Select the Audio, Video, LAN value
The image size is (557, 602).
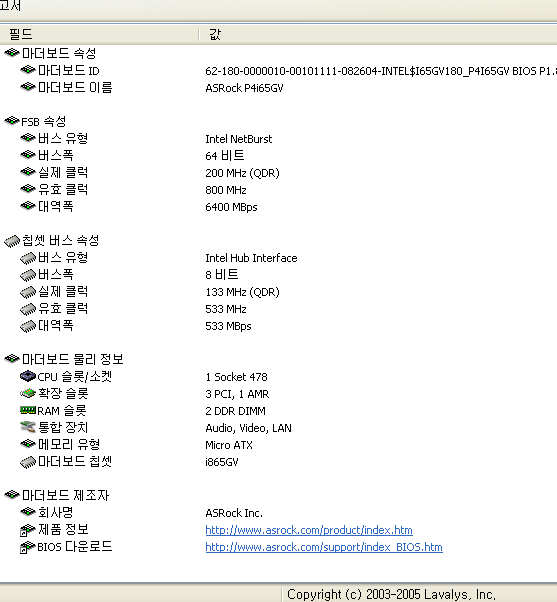[249, 428]
